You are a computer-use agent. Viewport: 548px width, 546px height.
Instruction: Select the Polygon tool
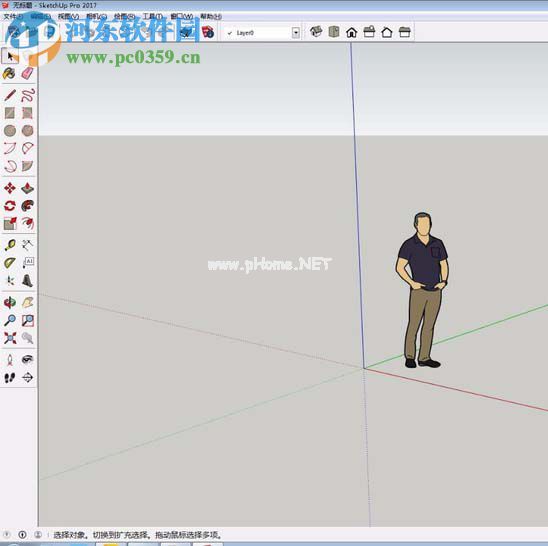pos(28,131)
